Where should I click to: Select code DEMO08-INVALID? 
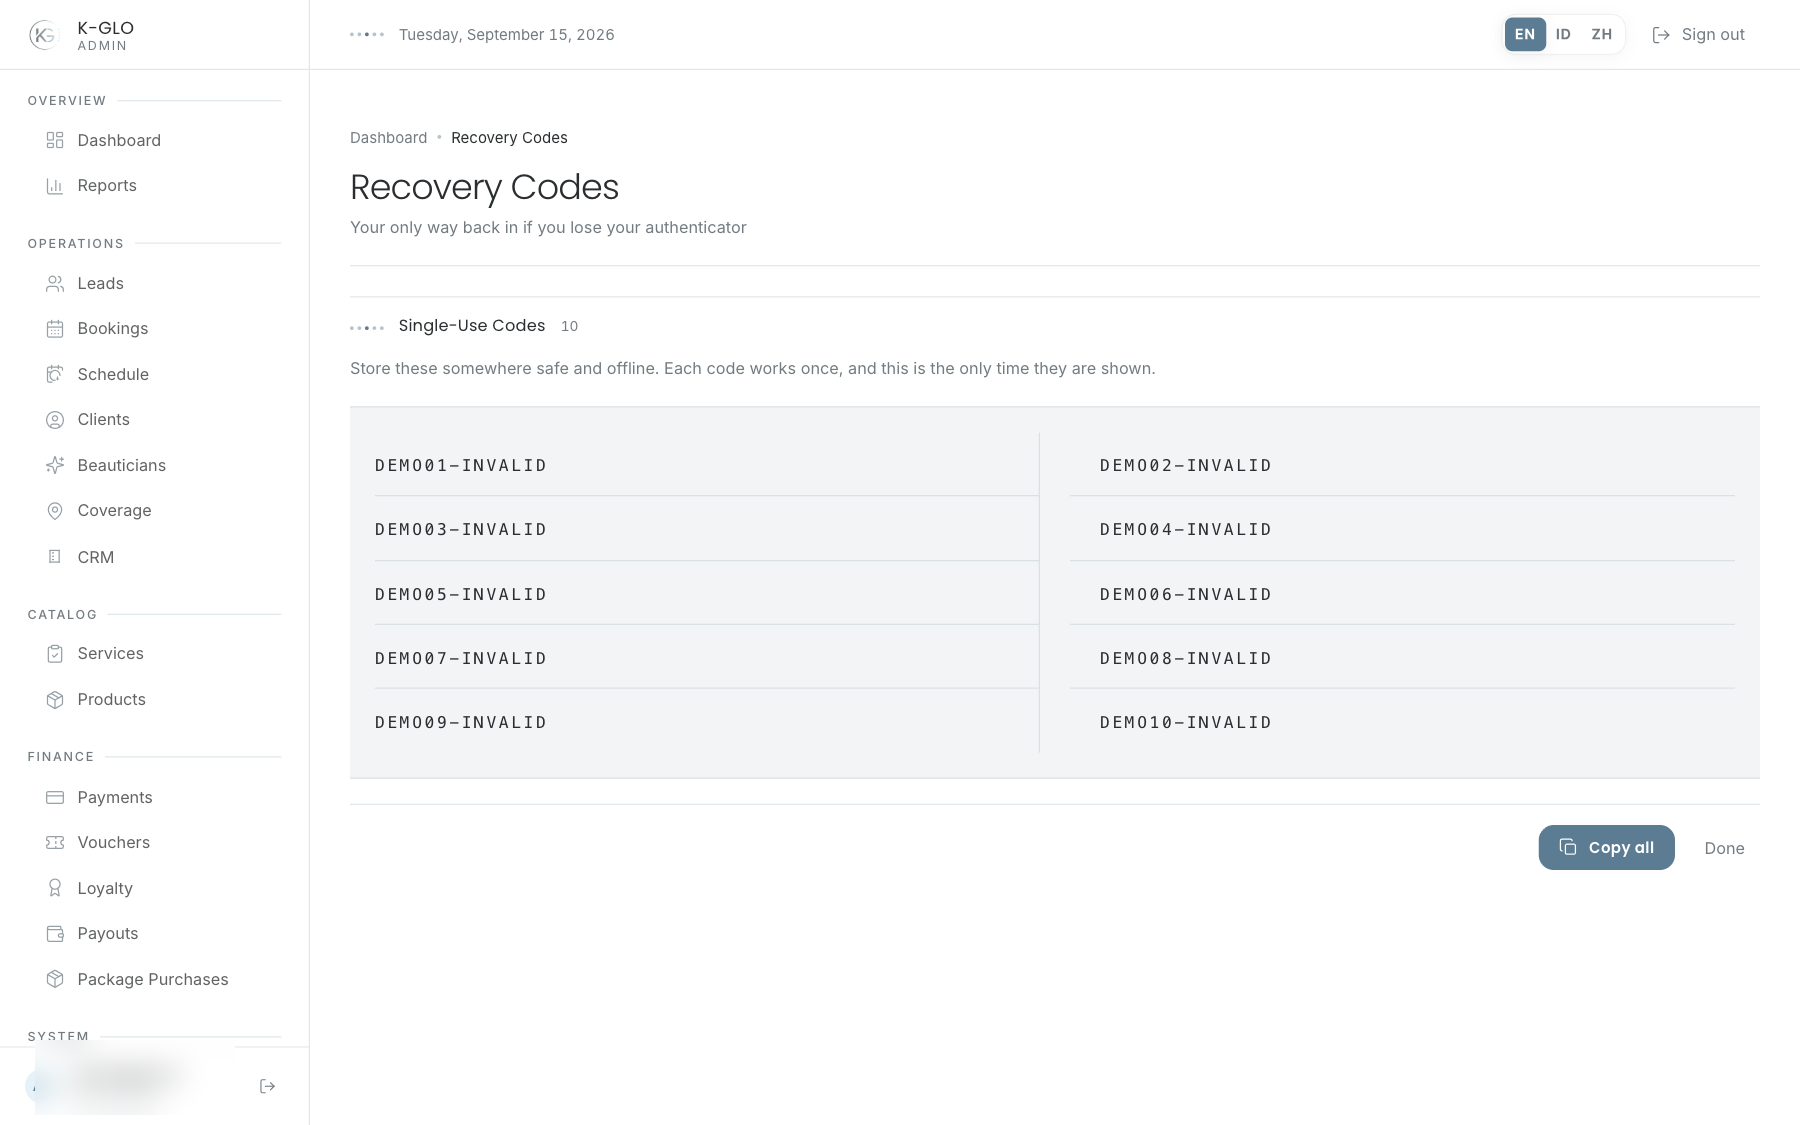1186,658
